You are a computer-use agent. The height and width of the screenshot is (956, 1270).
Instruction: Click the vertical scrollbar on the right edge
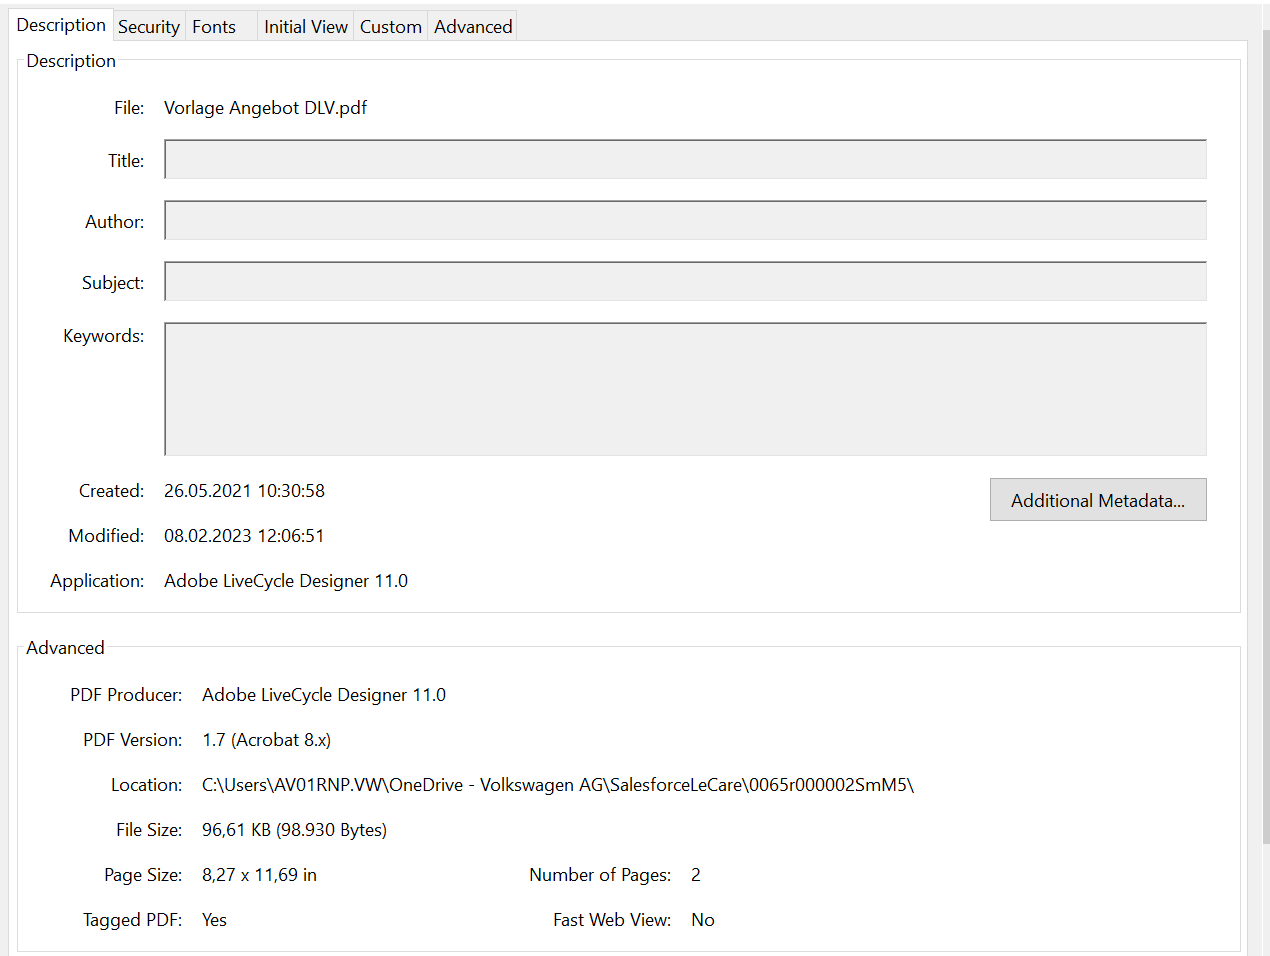[x=1266, y=436]
